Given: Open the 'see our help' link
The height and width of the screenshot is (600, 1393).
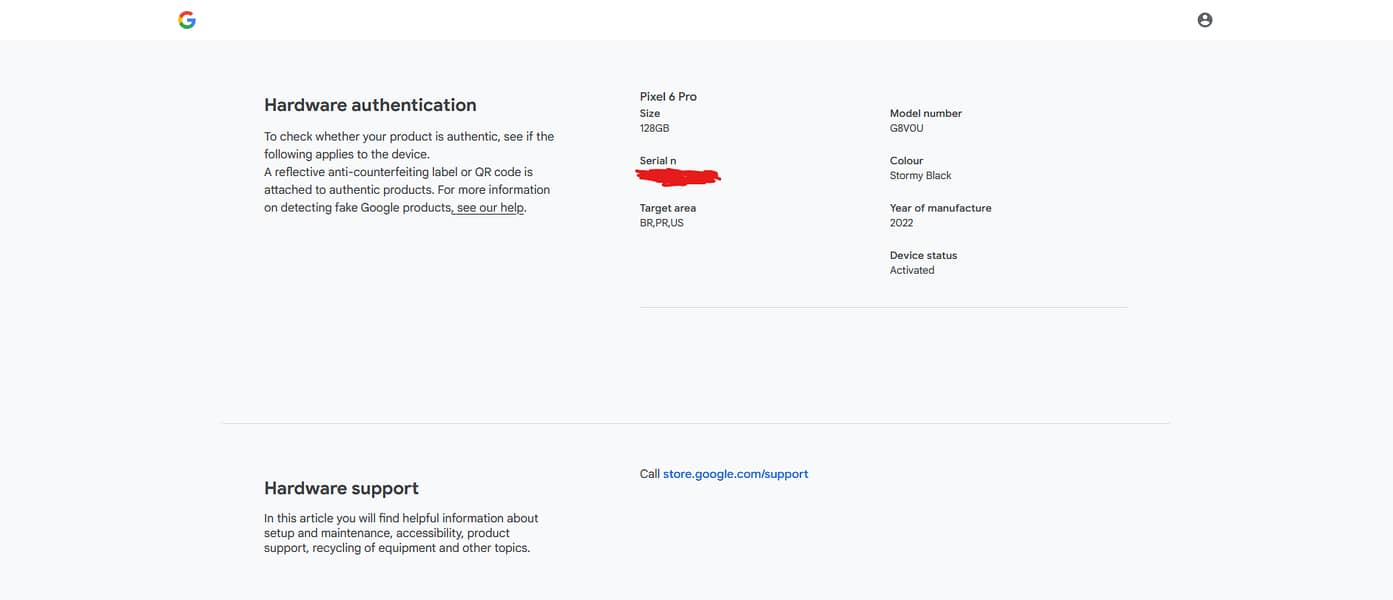Looking at the screenshot, I should [x=490, y=208].
